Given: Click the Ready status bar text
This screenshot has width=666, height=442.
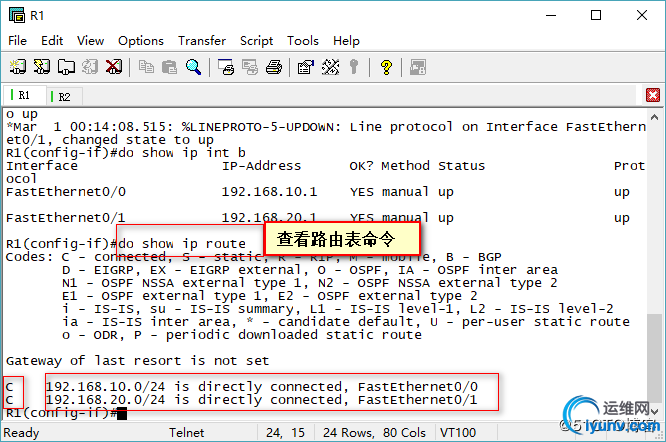Looking at the screenshot, I should [21, 433].
